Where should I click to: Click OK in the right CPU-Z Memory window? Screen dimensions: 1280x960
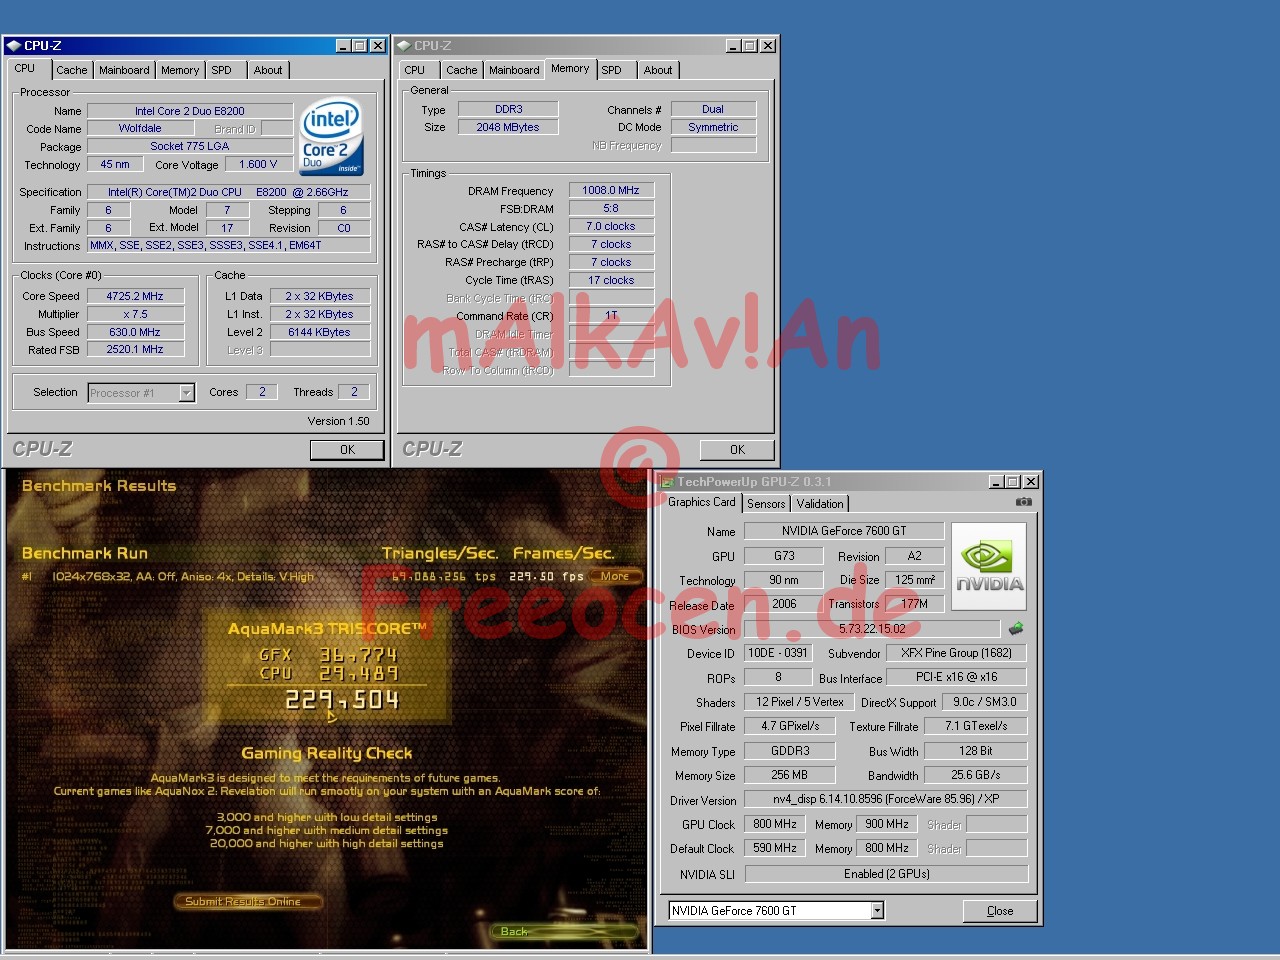pyautogui.click(x=737, y=450)
